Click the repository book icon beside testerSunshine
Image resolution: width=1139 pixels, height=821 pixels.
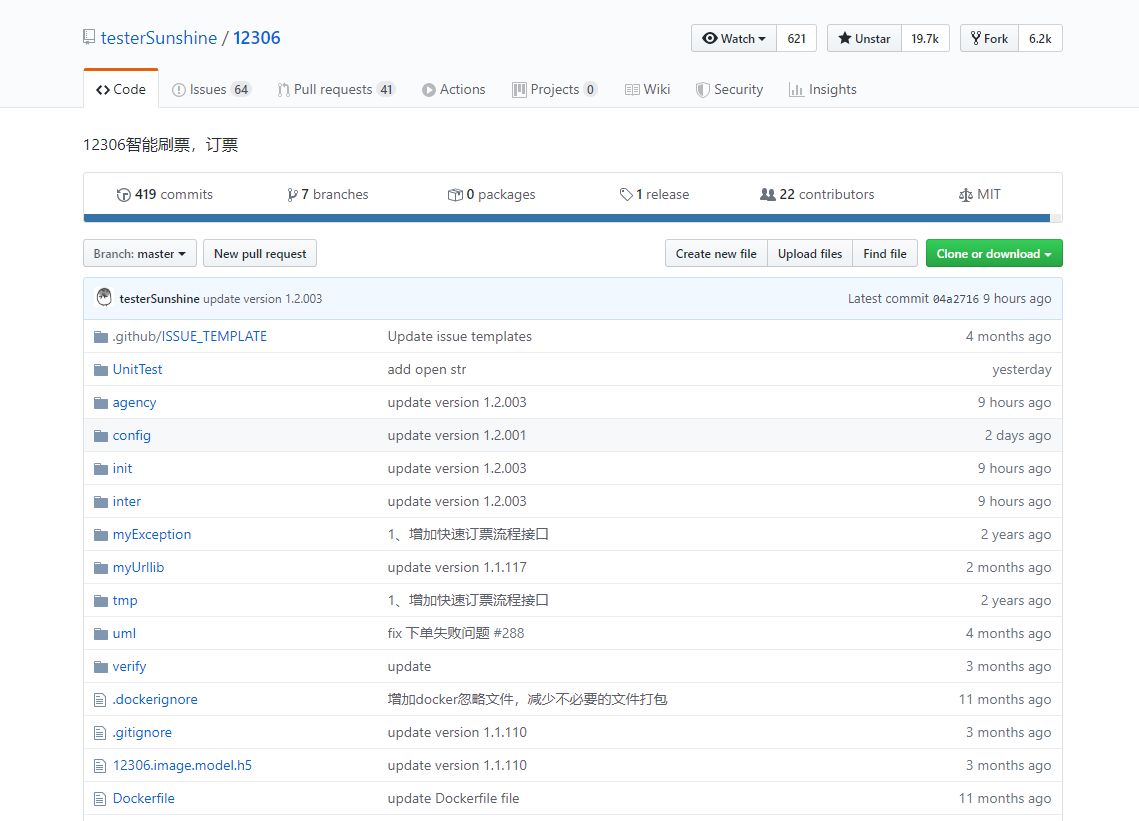(89, 38)
